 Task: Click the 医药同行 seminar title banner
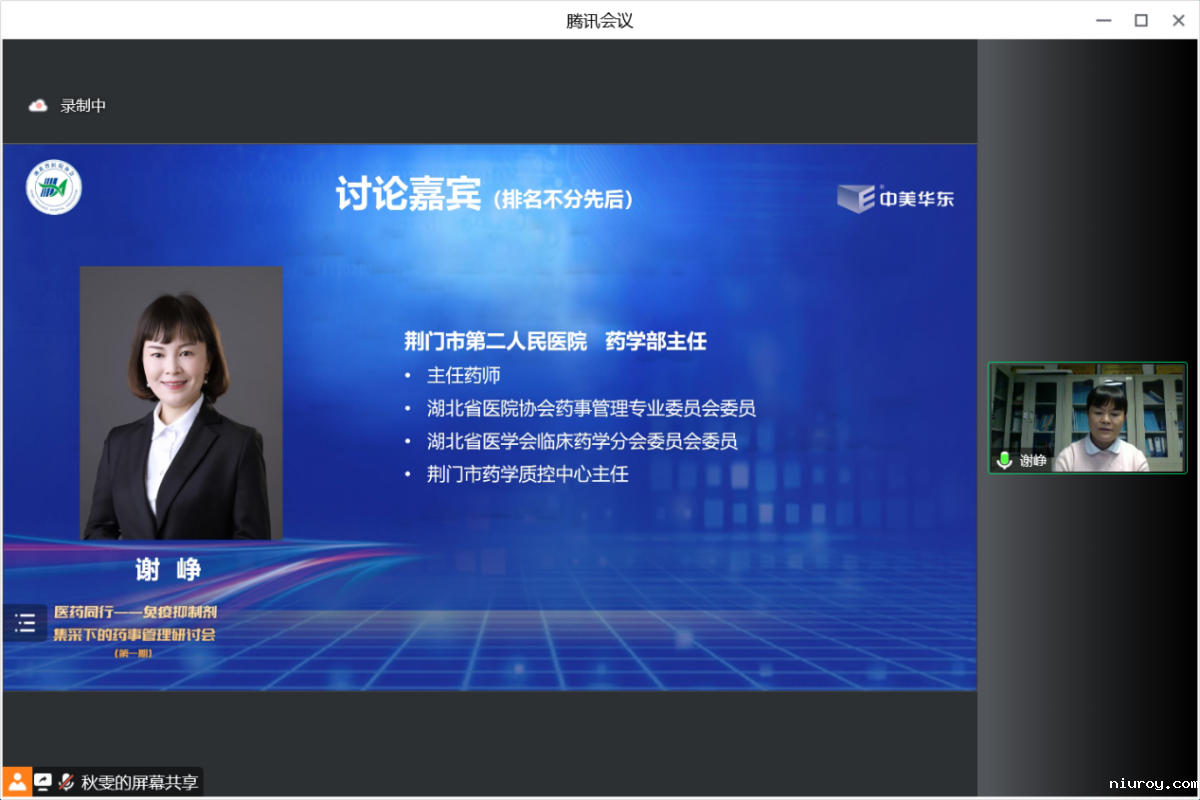(x=134, y=623)
